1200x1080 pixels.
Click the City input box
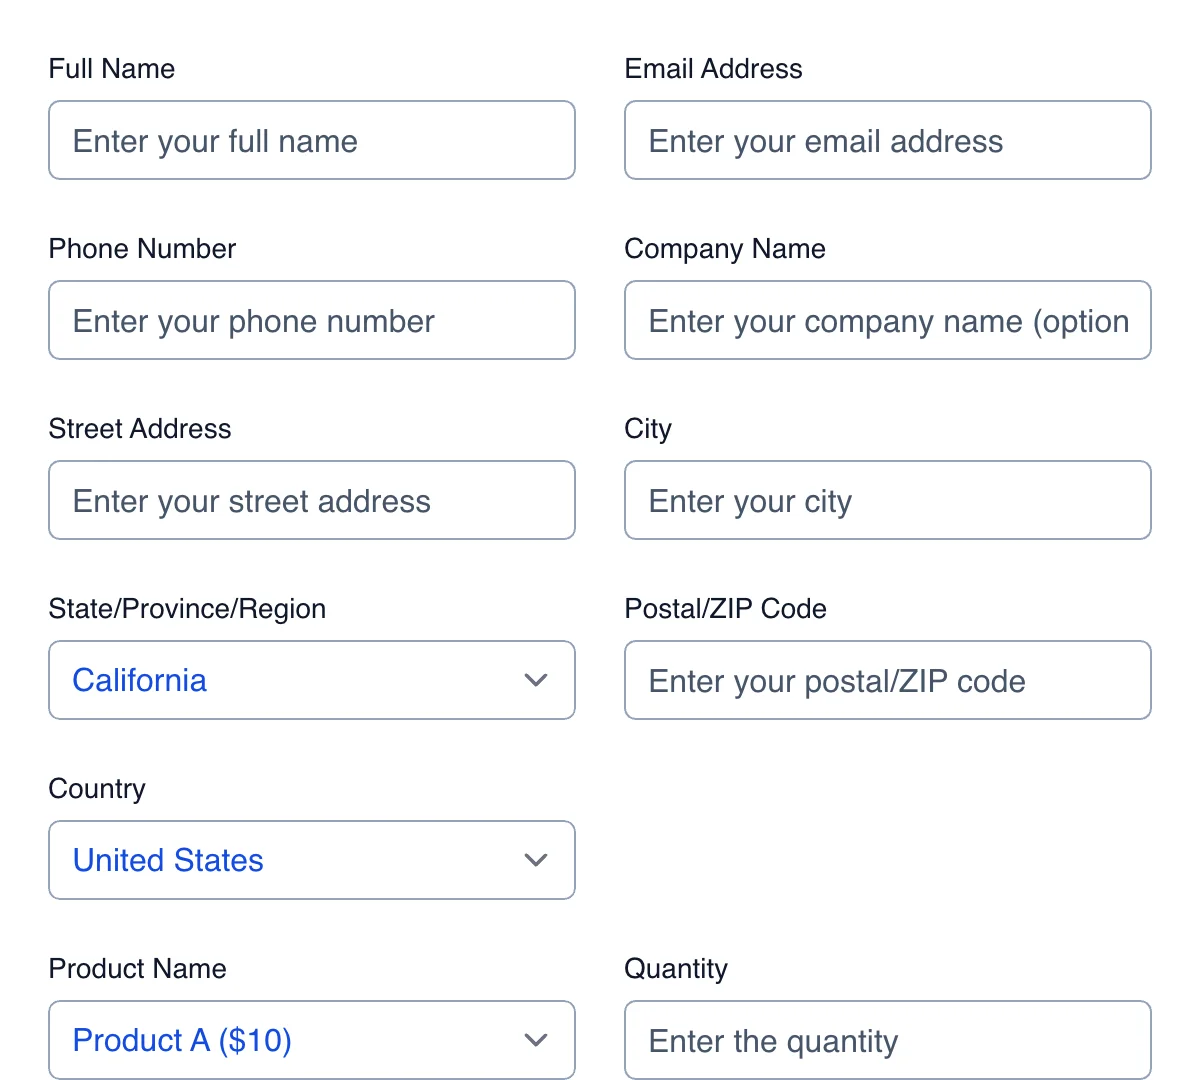coord(888,500)
